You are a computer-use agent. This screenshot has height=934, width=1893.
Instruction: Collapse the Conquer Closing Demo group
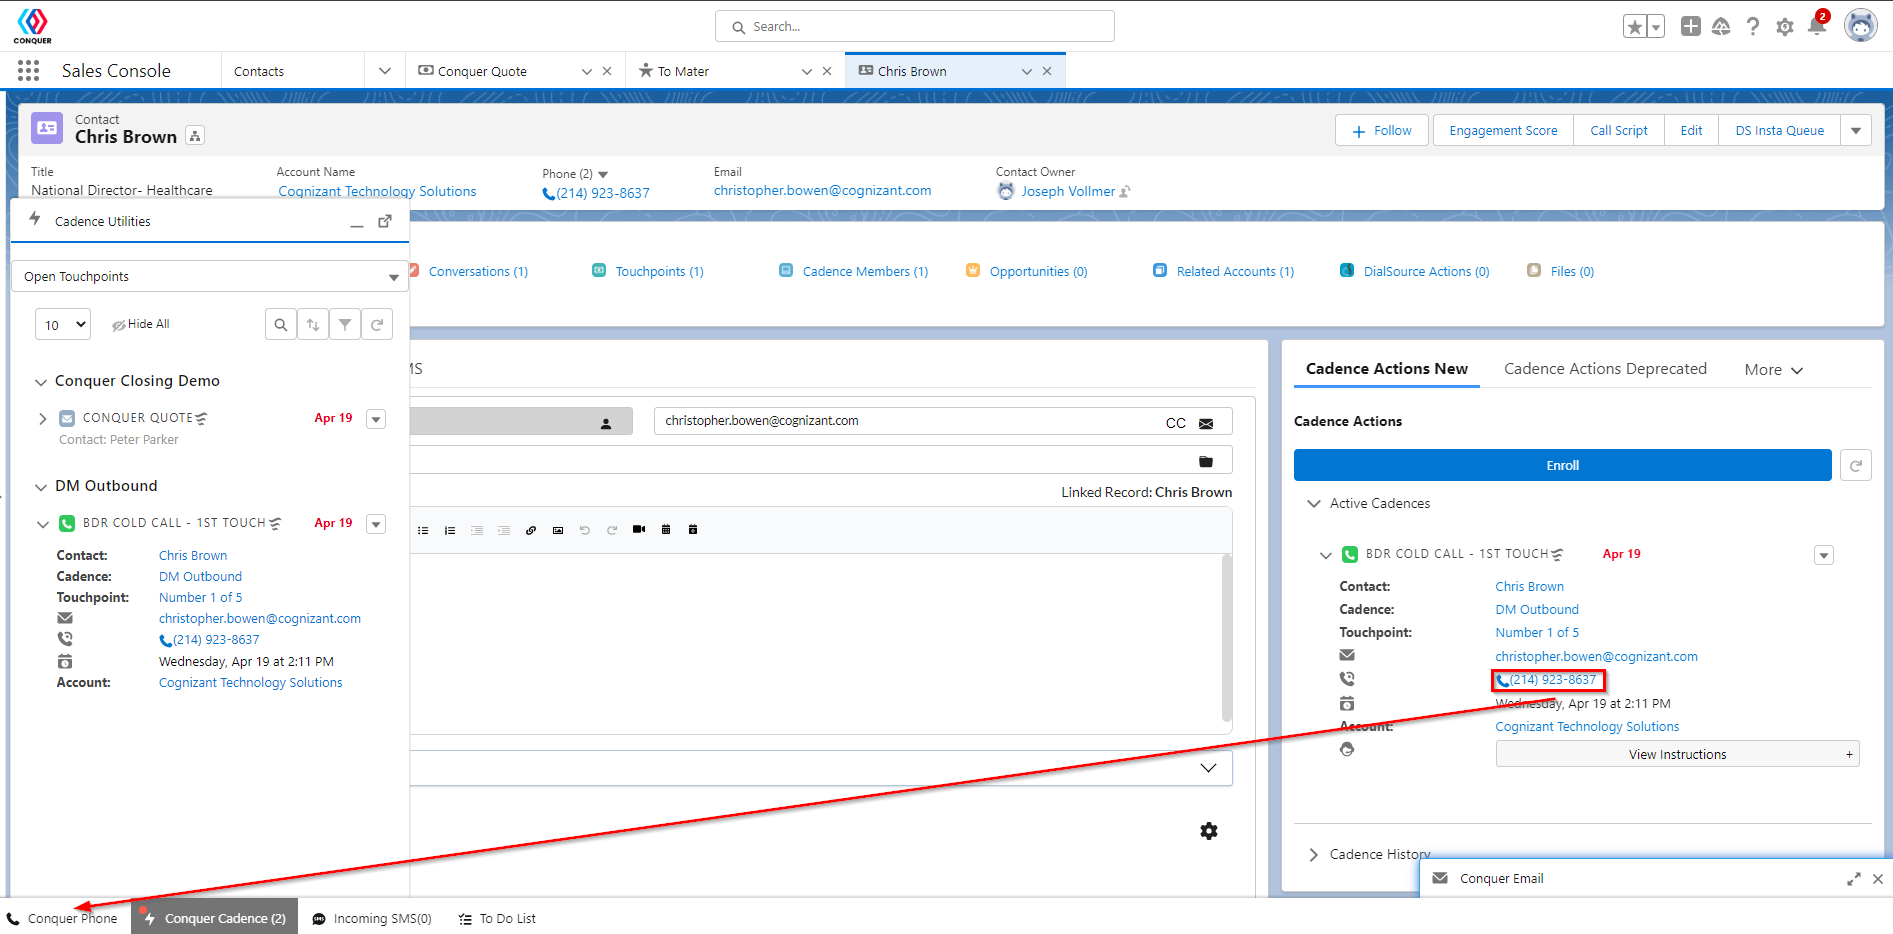point(41,382)
